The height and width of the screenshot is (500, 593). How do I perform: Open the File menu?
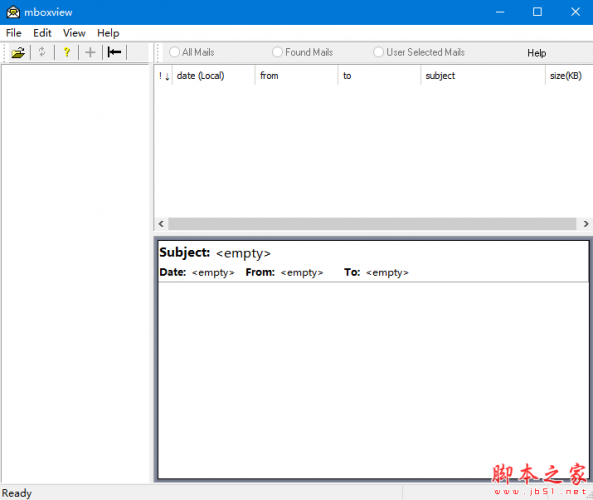click(x=14, y=33)
